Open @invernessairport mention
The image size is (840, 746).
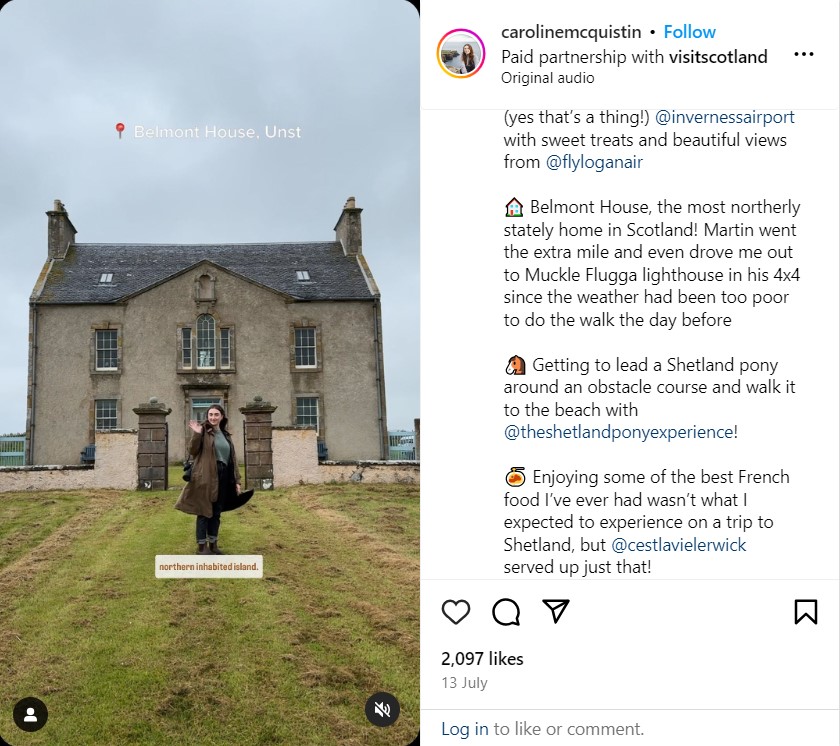724,117
